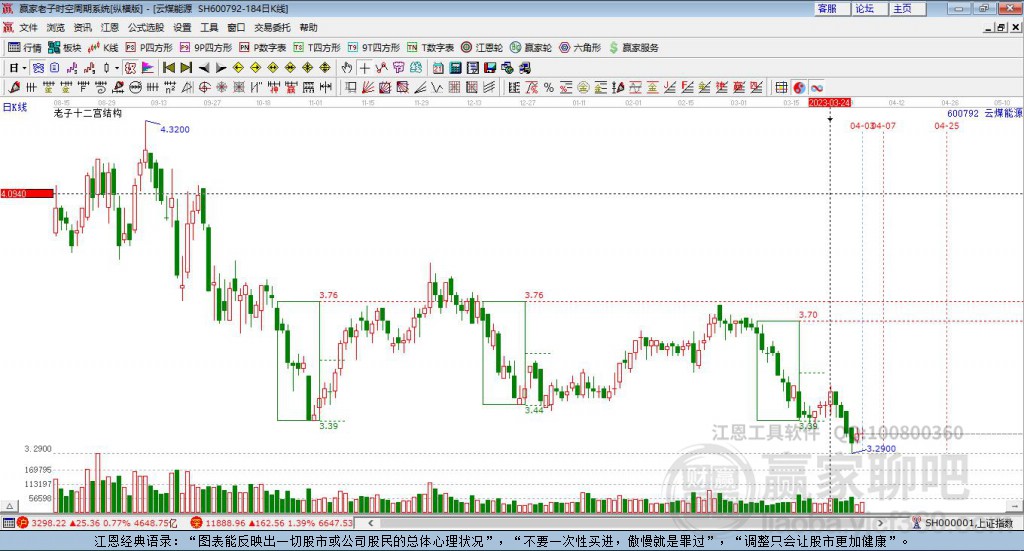Open the T四方形 tool
Viewport: 1024px width, 551px height.
point(317,48)
